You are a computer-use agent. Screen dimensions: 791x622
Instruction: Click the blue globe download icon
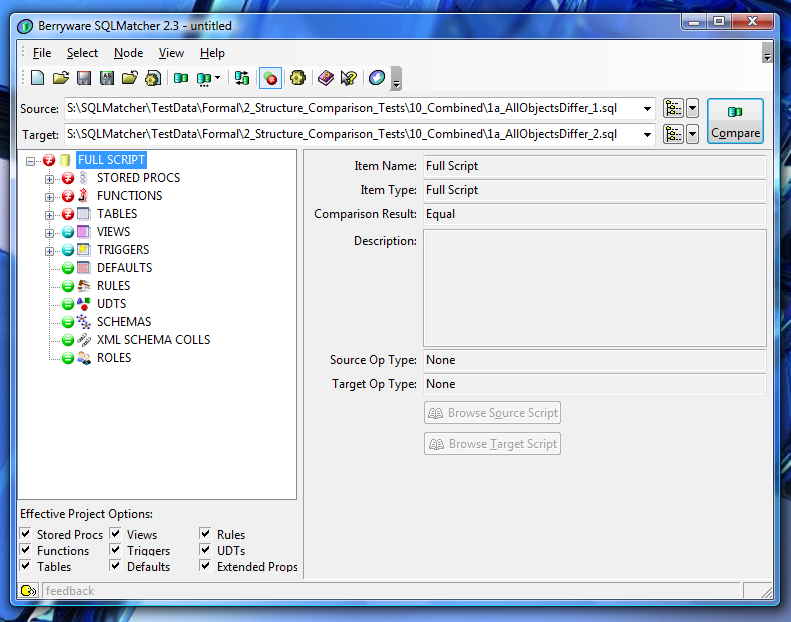(x=377, y=78)
